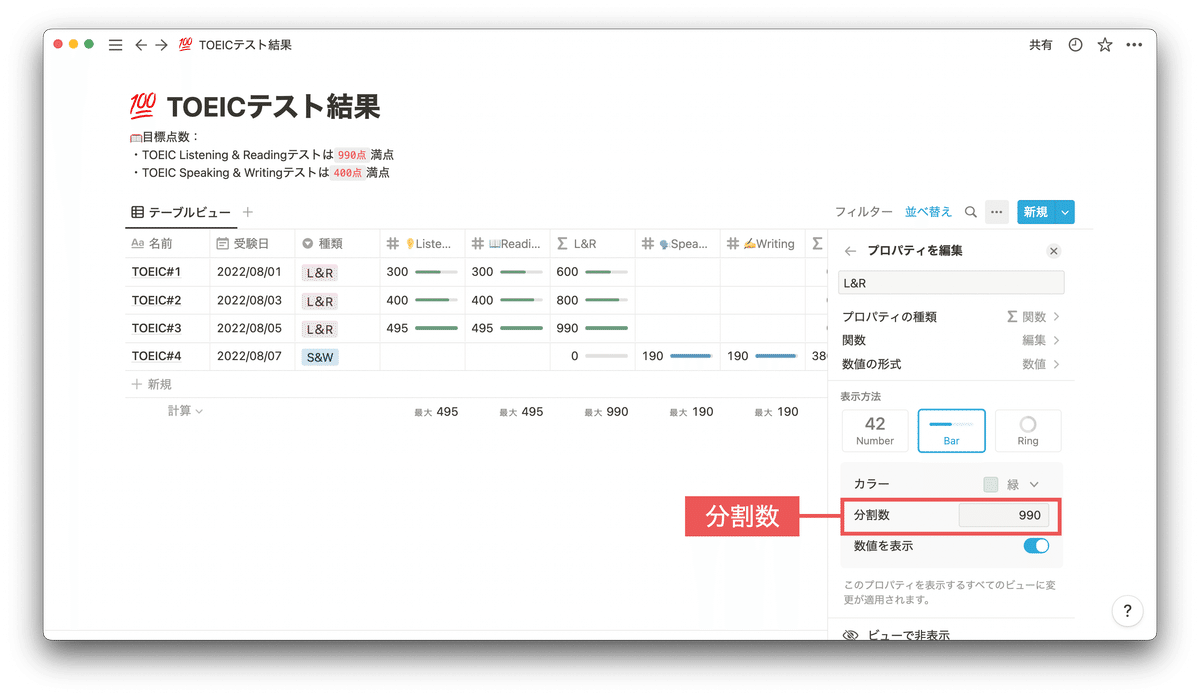Click the L&R column header
The height and width of the screenshot is (697, 1200).
[x=593, y=243]
